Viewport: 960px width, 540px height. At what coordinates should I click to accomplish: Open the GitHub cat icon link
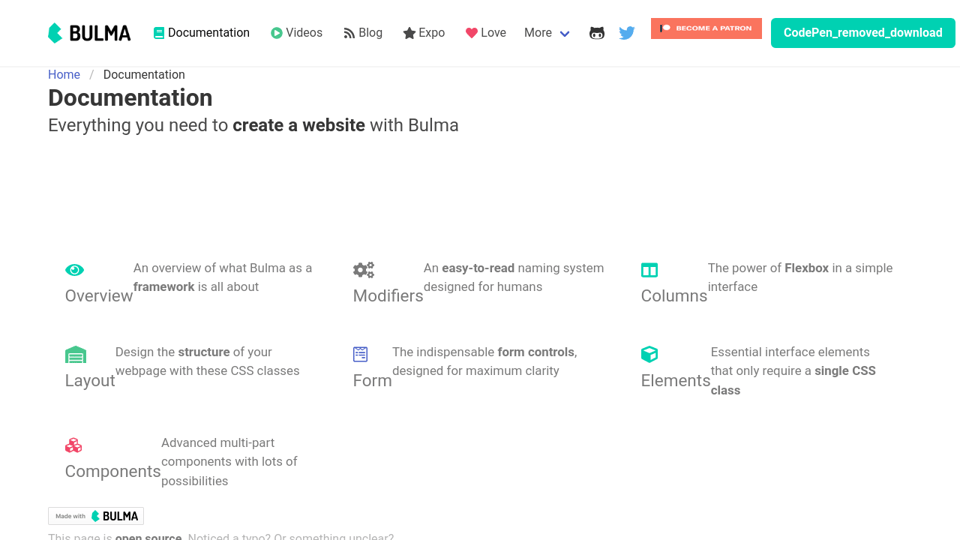pyautogui.click(x=596, y=33)
